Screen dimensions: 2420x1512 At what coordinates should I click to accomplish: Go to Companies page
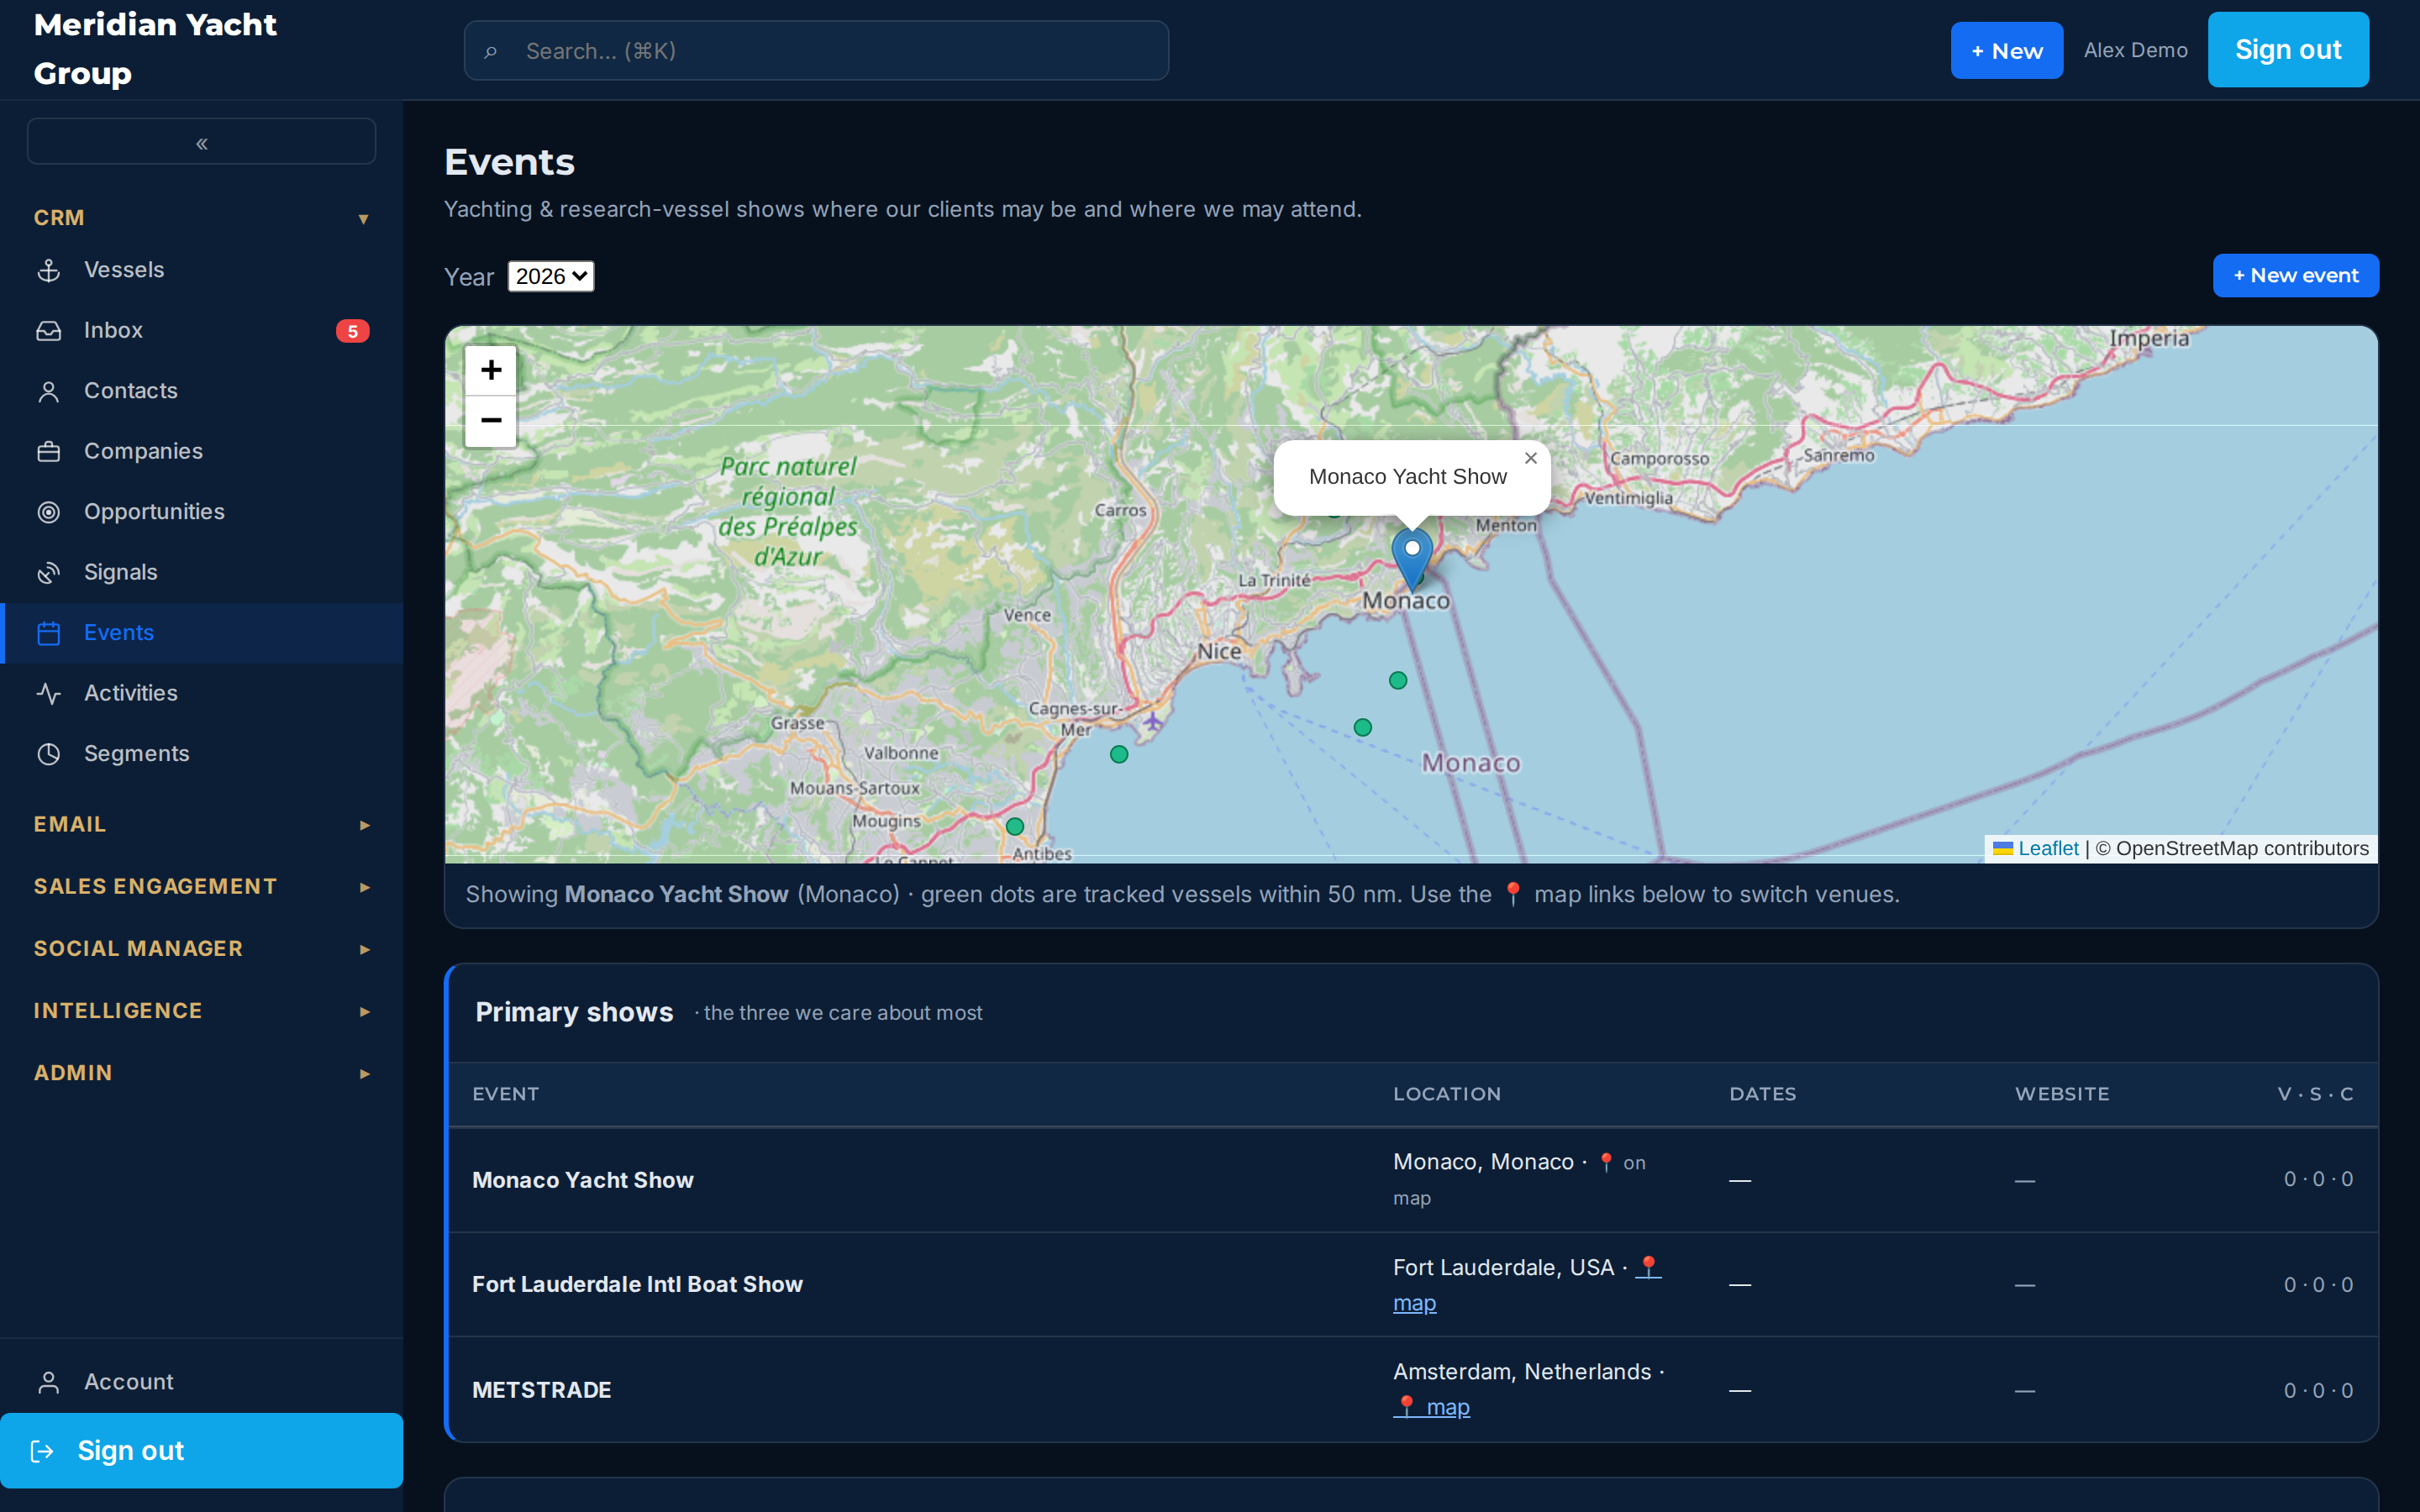pyautogui.click(x=202, y=452)
